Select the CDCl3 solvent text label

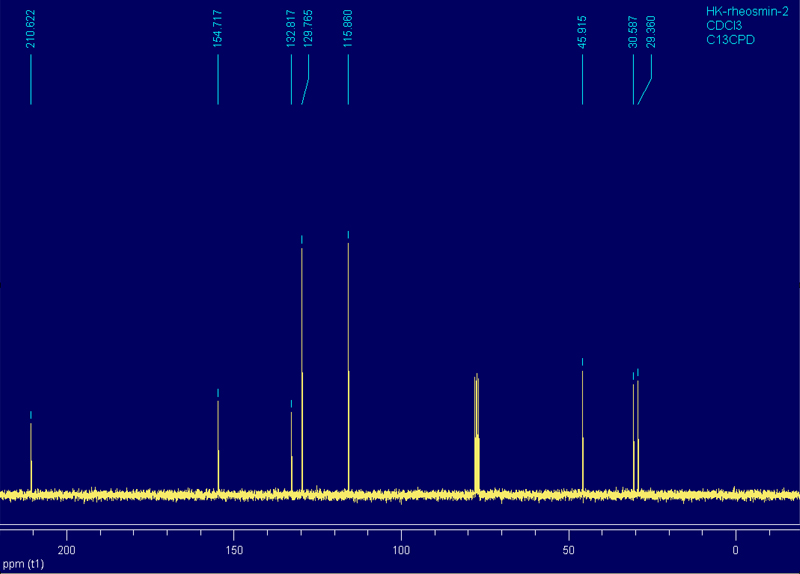(725, 24)
